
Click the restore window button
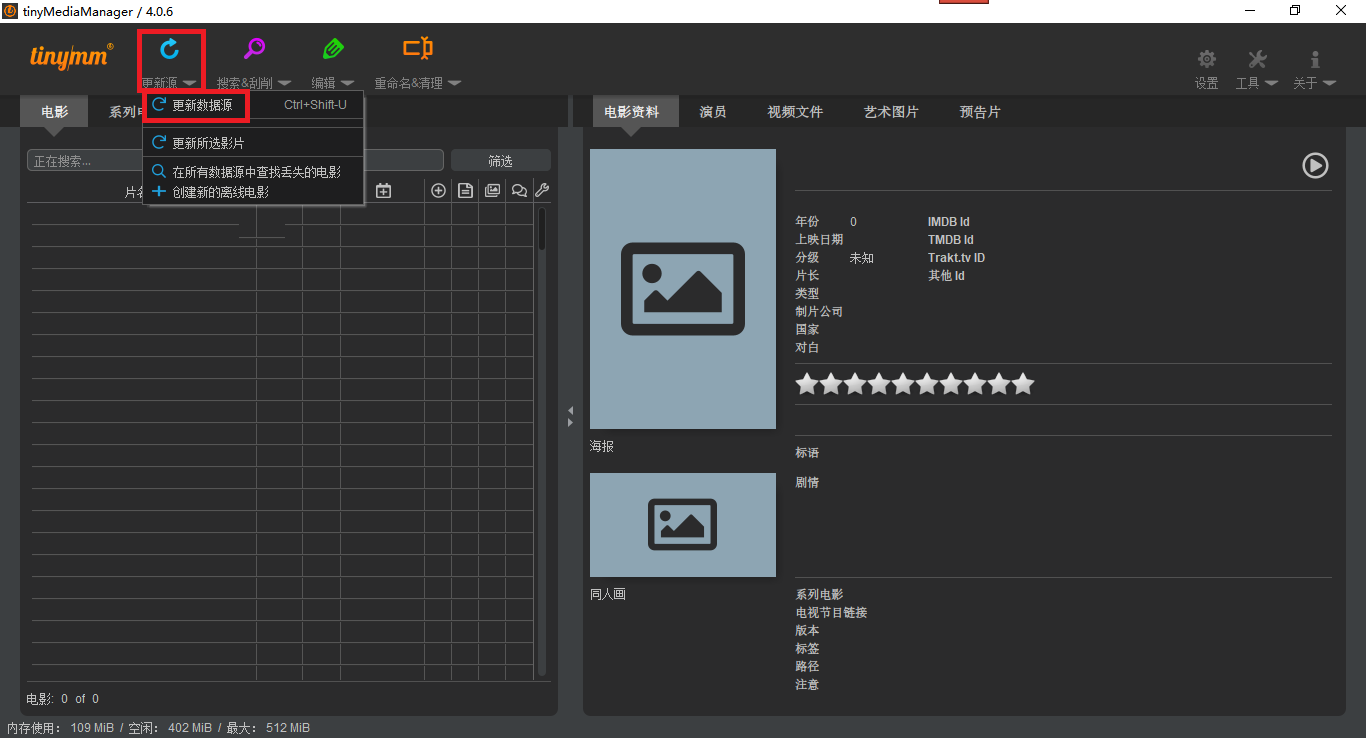click(x=1295, y=11)
